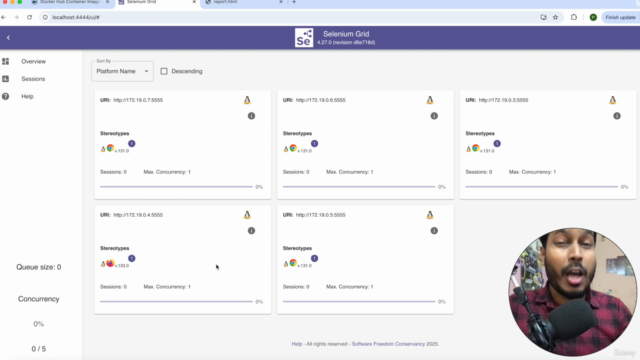
Task: Open a new browser tab
Action: tap(294, 2)
